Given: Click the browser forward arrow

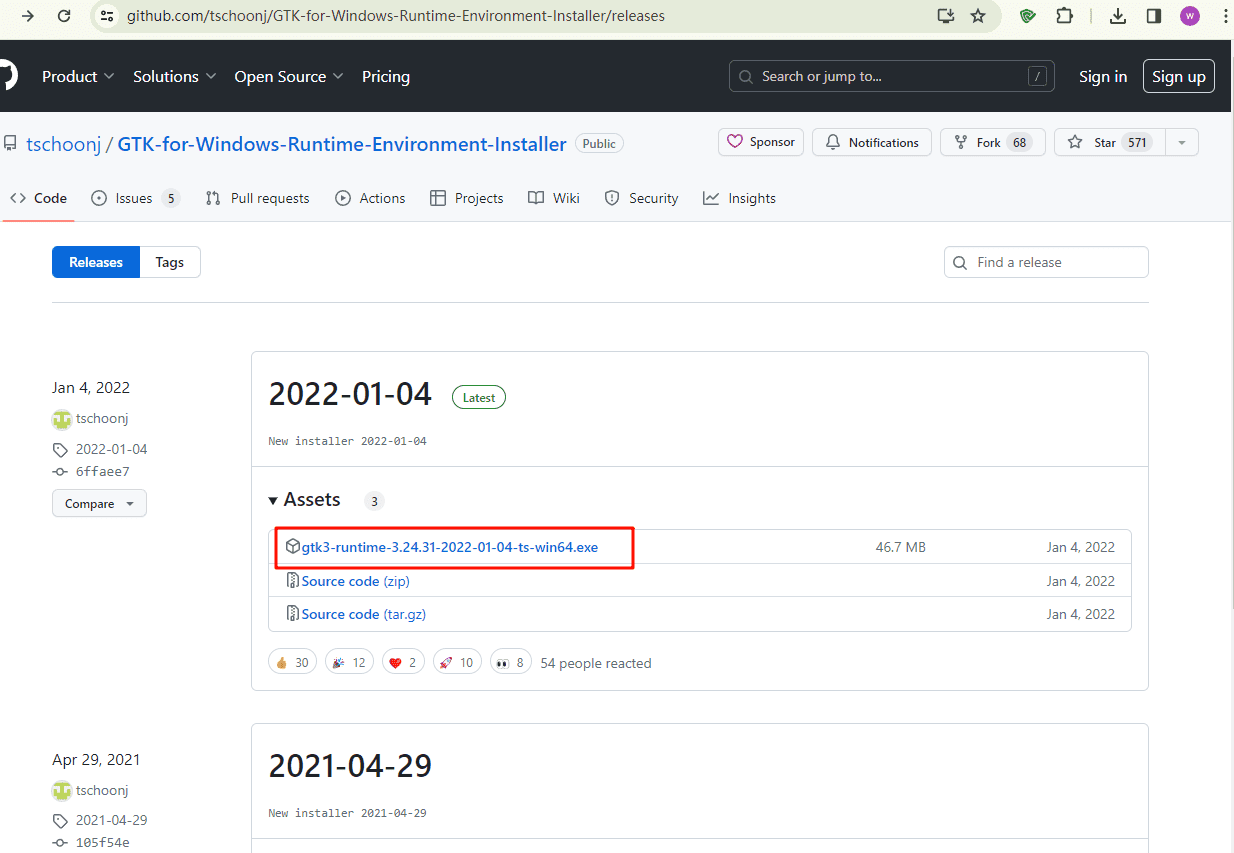Looking at the screenshot, I should (x=27, y=16).
